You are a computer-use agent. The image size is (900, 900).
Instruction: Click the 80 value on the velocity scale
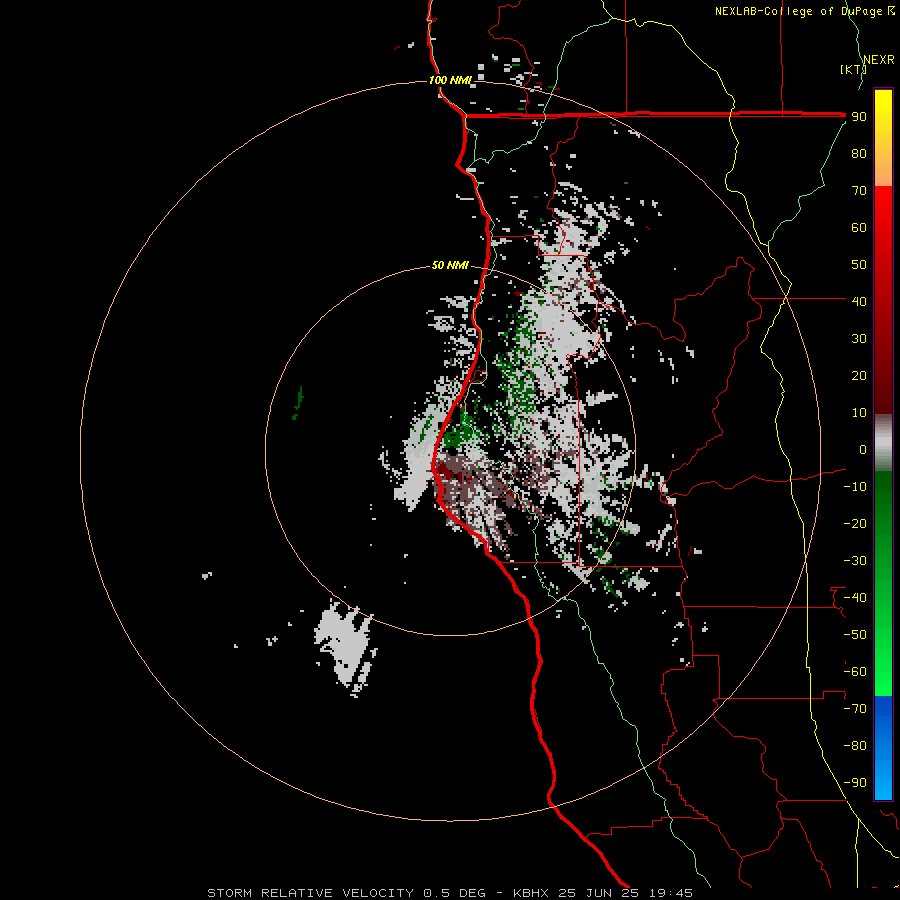(x=859, y=153)
